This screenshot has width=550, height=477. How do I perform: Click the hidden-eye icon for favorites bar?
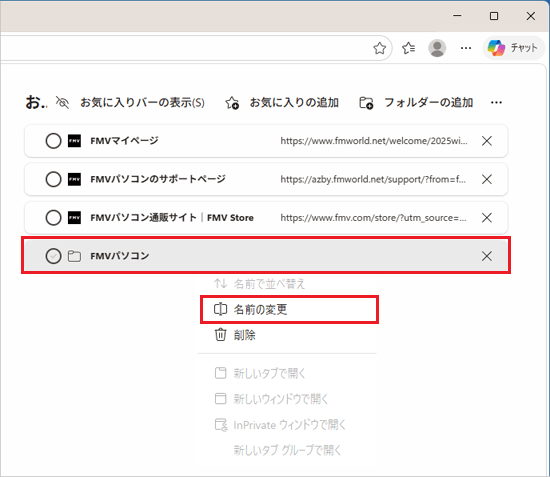(62, 102)
